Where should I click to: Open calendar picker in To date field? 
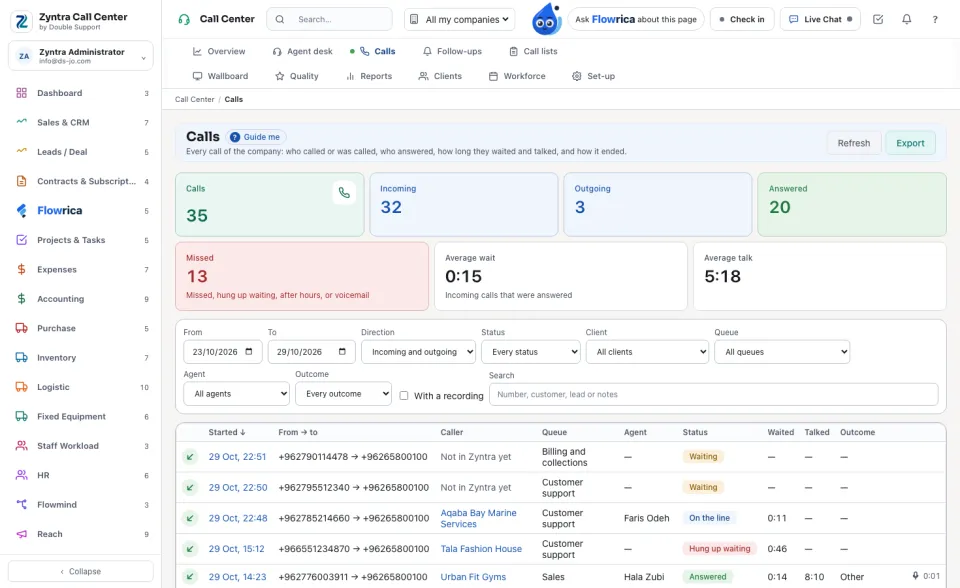[x=342, y=352]
